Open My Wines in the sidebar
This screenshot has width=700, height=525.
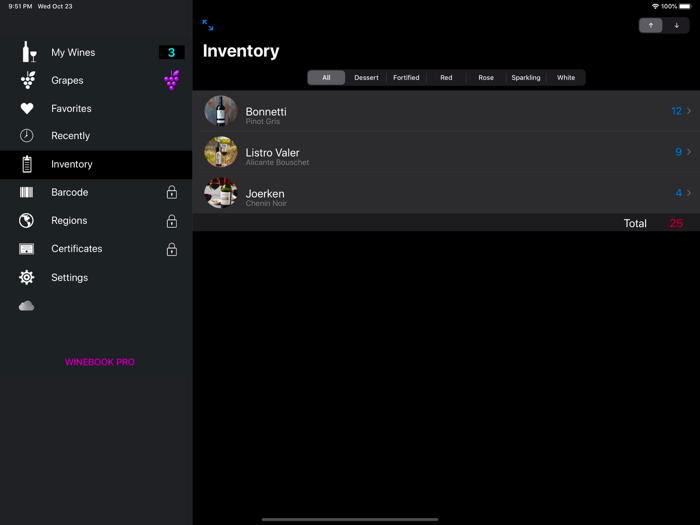[96, 52]
